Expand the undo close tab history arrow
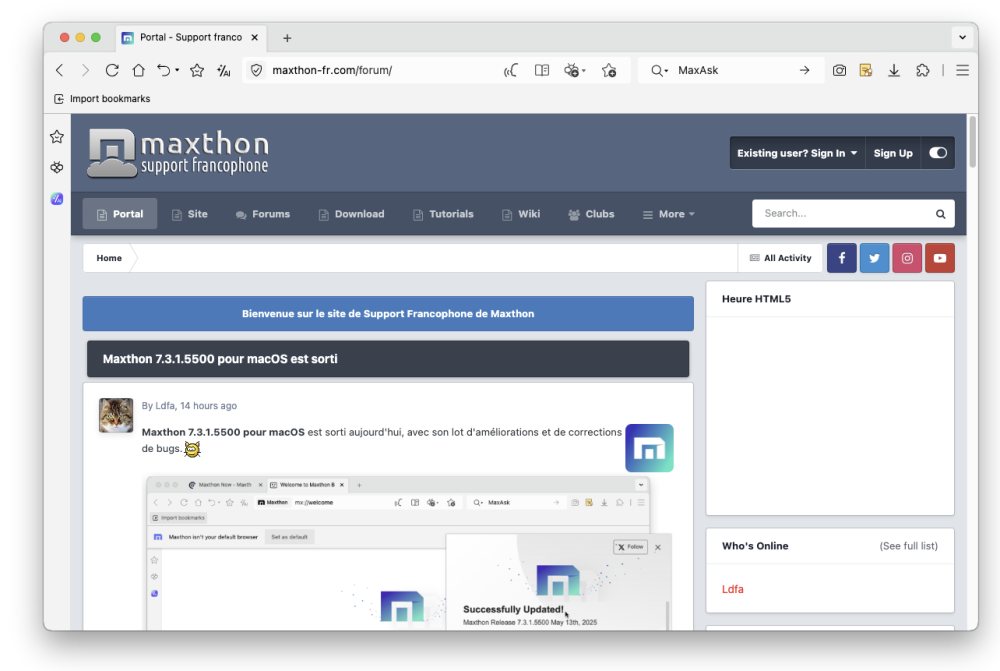Screen dimensions: 1000x671 (x=177, y=70)
